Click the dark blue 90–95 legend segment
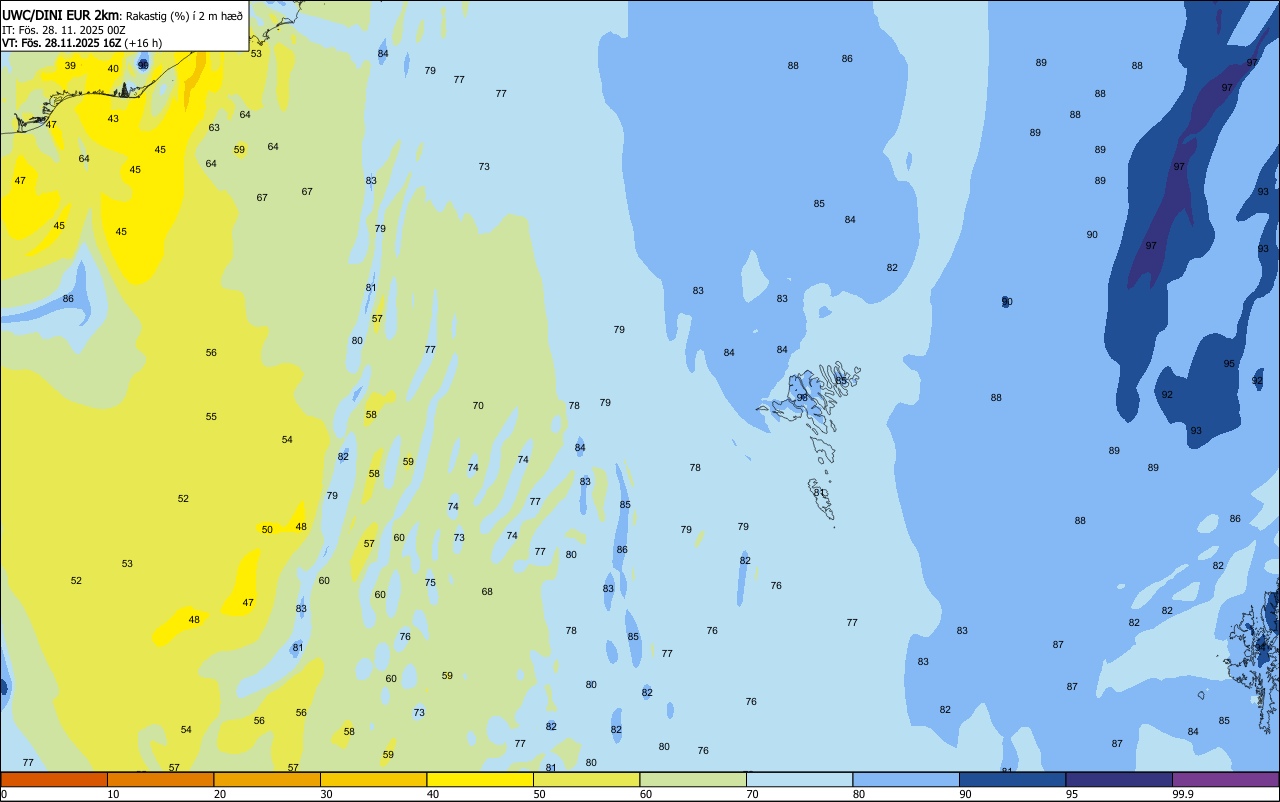 [x=1012, y=779]
